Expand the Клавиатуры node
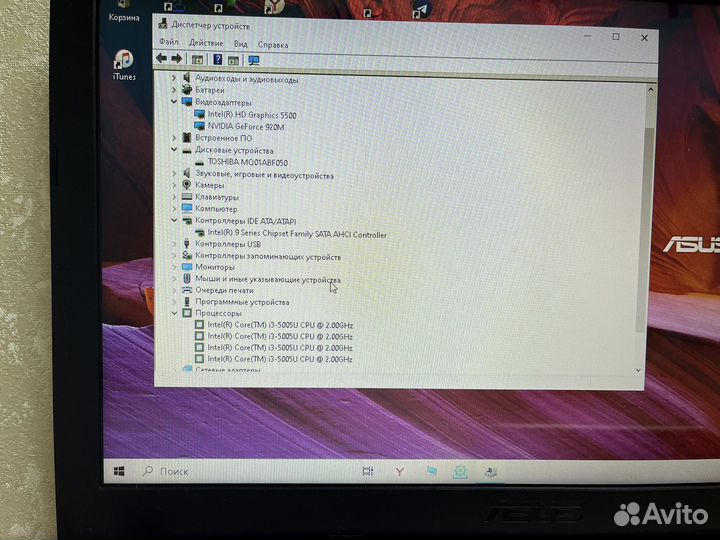 coord(174,197)
